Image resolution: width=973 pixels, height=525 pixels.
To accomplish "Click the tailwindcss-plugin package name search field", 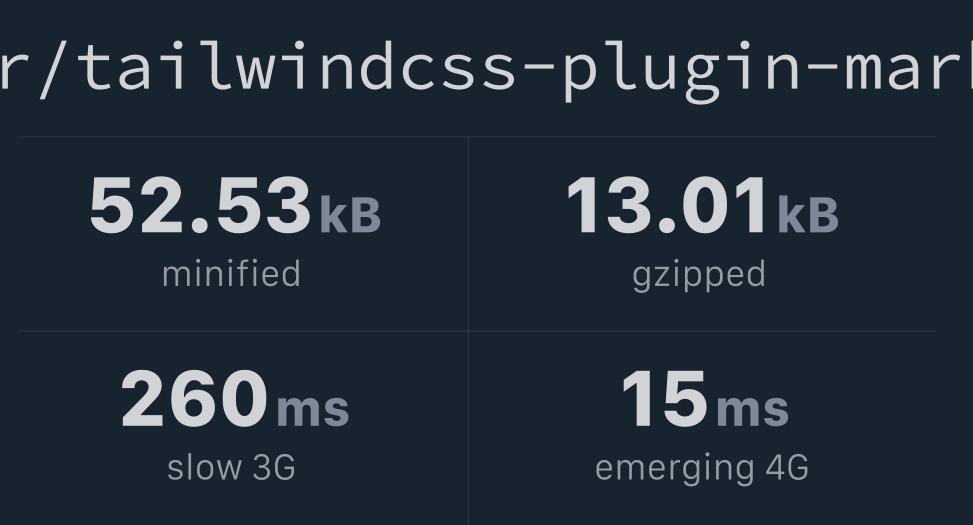I will [x=486, y=70].
